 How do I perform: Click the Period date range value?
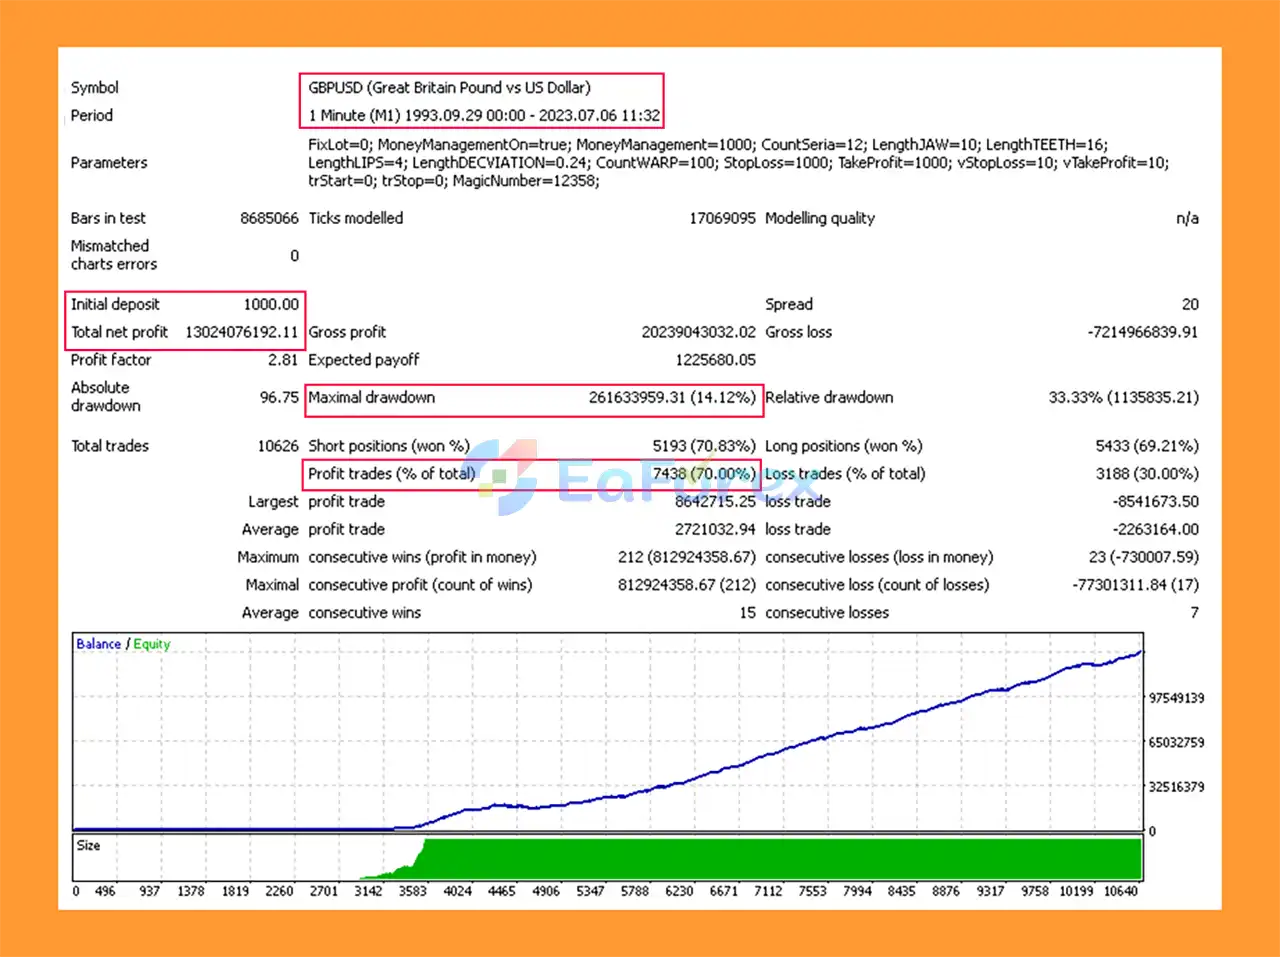pos(484,116)
